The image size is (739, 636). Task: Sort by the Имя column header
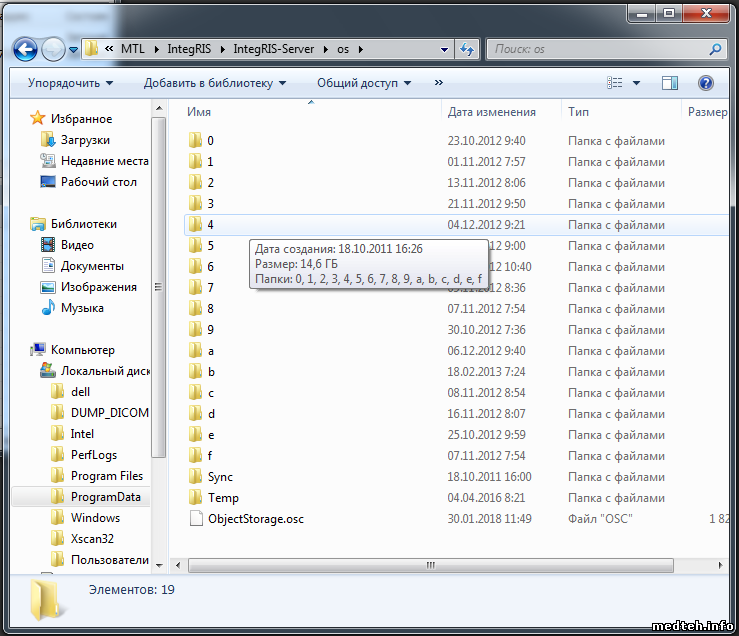click(199, 112)
